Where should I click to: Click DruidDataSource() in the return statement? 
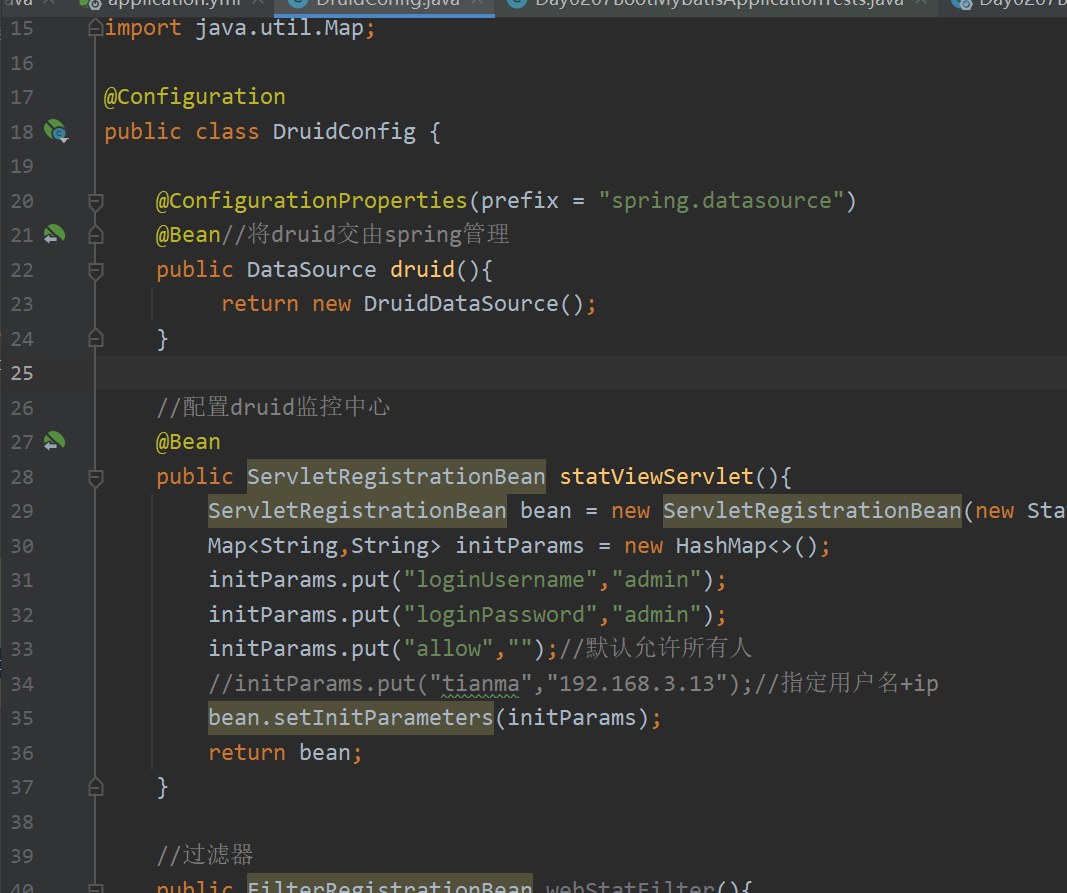(473, 304)
